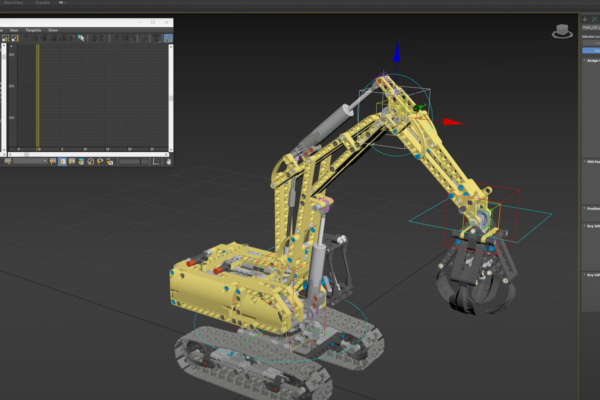Click the zoom-selected-object icon in bottom toolbar
The width and height of the screenshot is (600, 400).
pyautogui.click(x=7, y=162)
